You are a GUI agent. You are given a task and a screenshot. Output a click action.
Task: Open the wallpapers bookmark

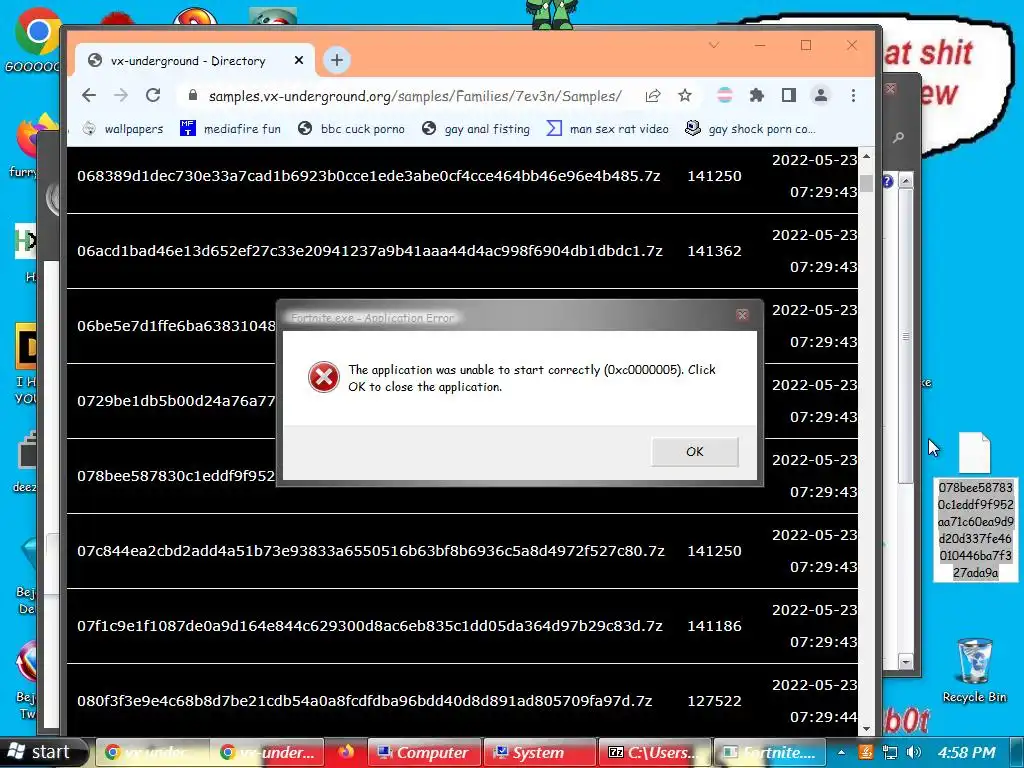click(123, 129)
